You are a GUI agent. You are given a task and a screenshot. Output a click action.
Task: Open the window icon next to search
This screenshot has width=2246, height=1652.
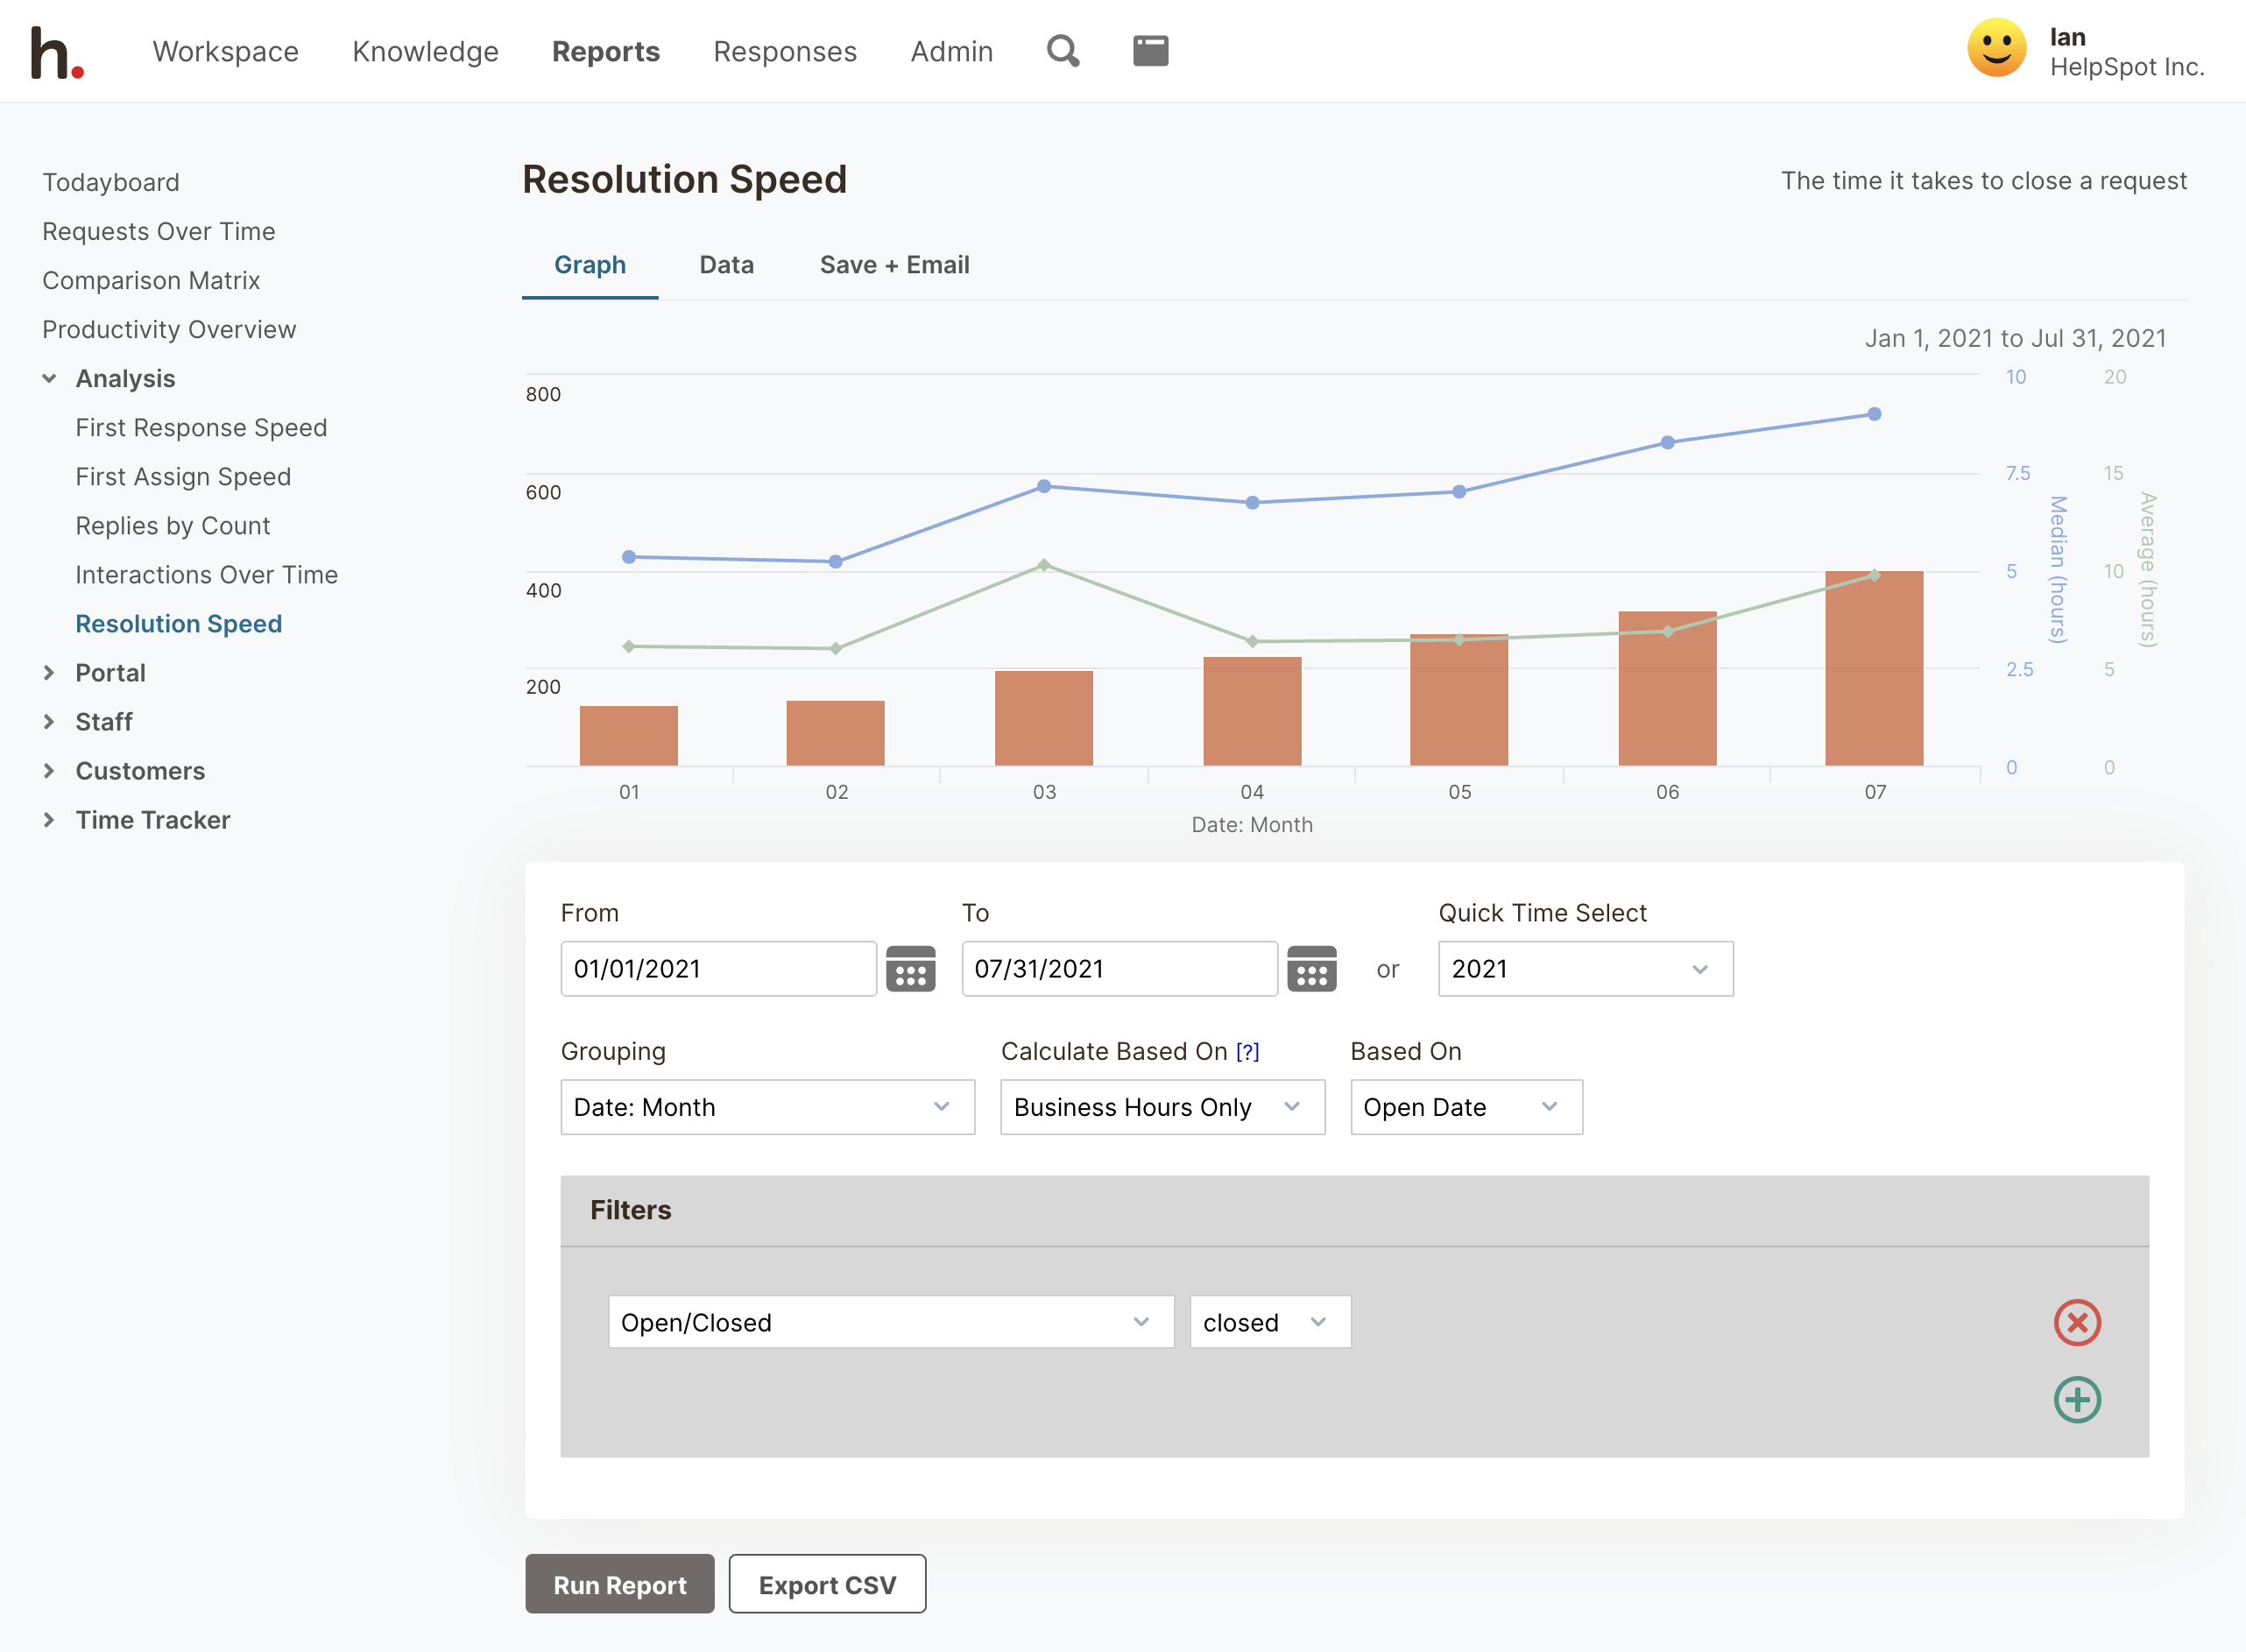tap(1150, 51)
